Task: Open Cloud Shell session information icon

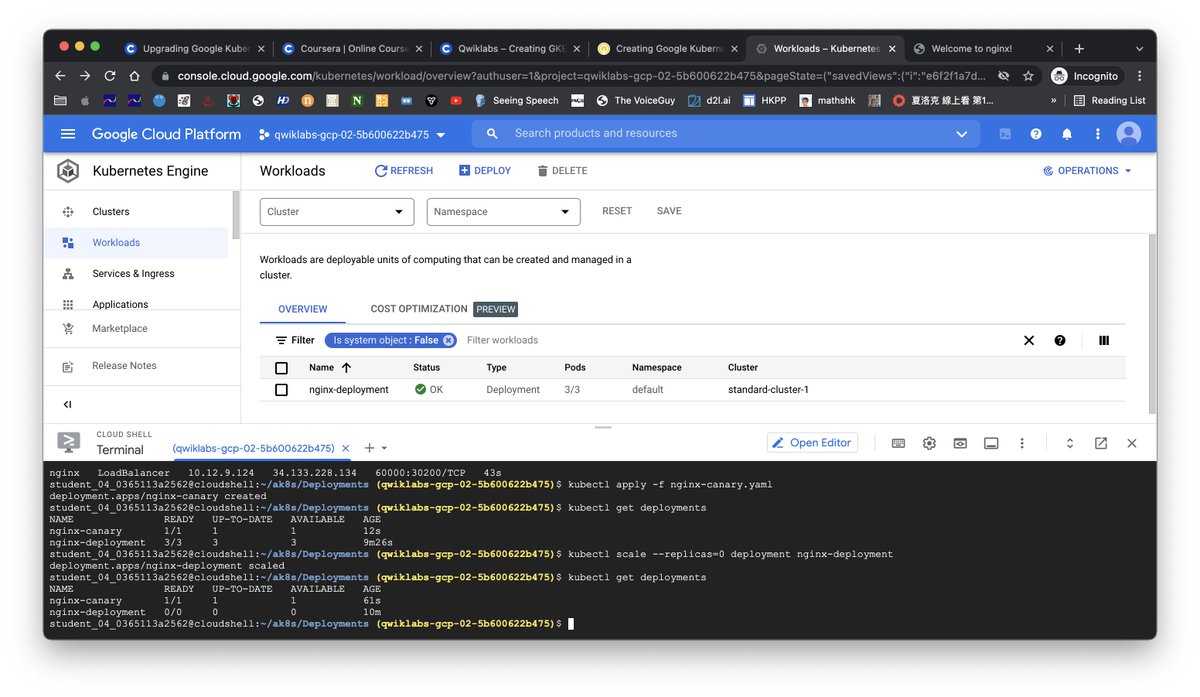Action: [991, 443]
